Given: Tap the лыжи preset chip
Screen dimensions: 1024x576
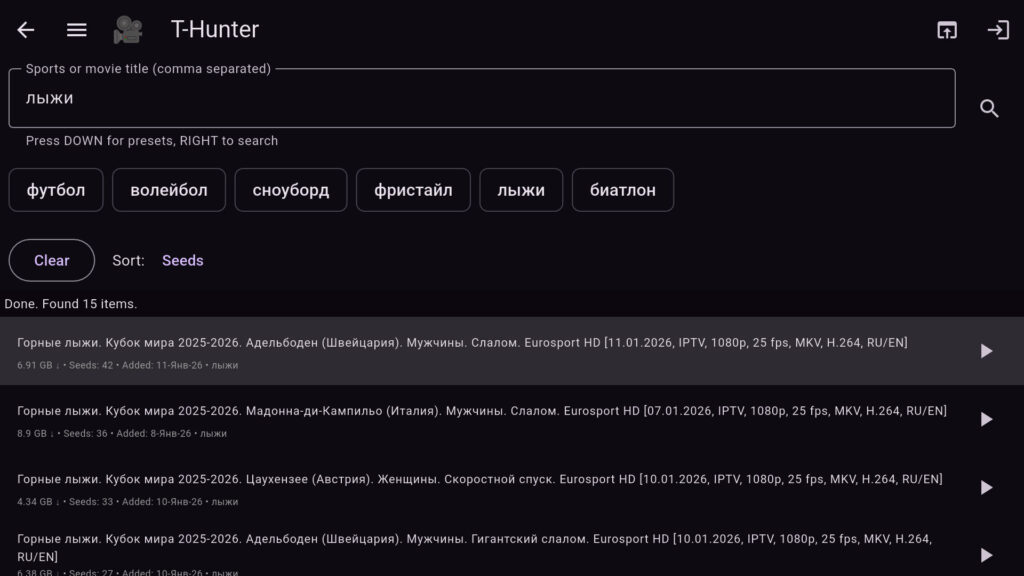Looking at the screenshot, I should click(x=521, y=190).
